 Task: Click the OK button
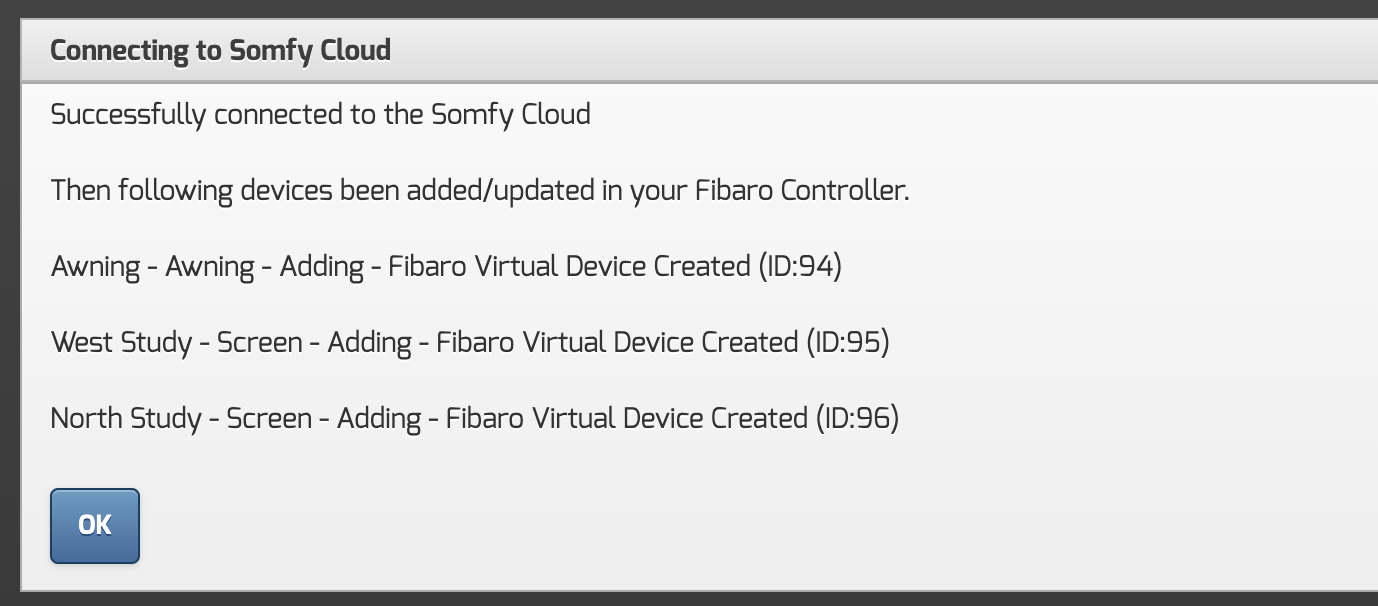click(x=95, y=526)
